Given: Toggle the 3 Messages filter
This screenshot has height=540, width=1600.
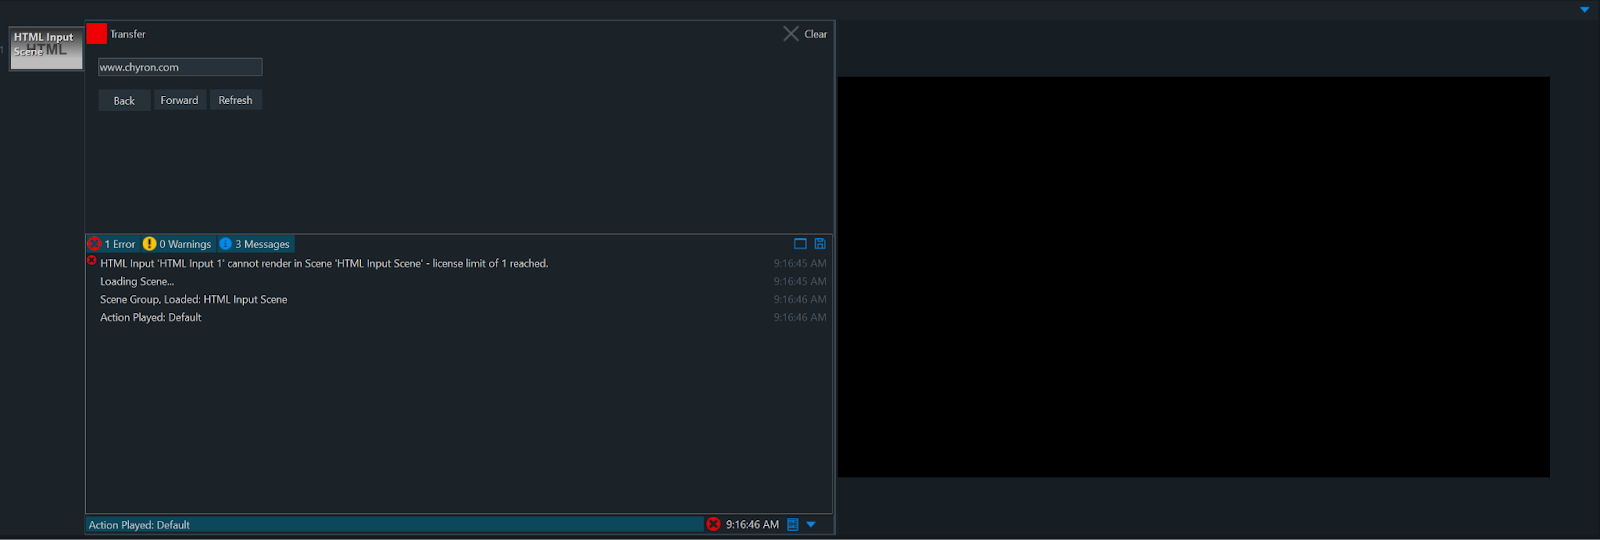Looking at the screenshot, I should [255, 244].
